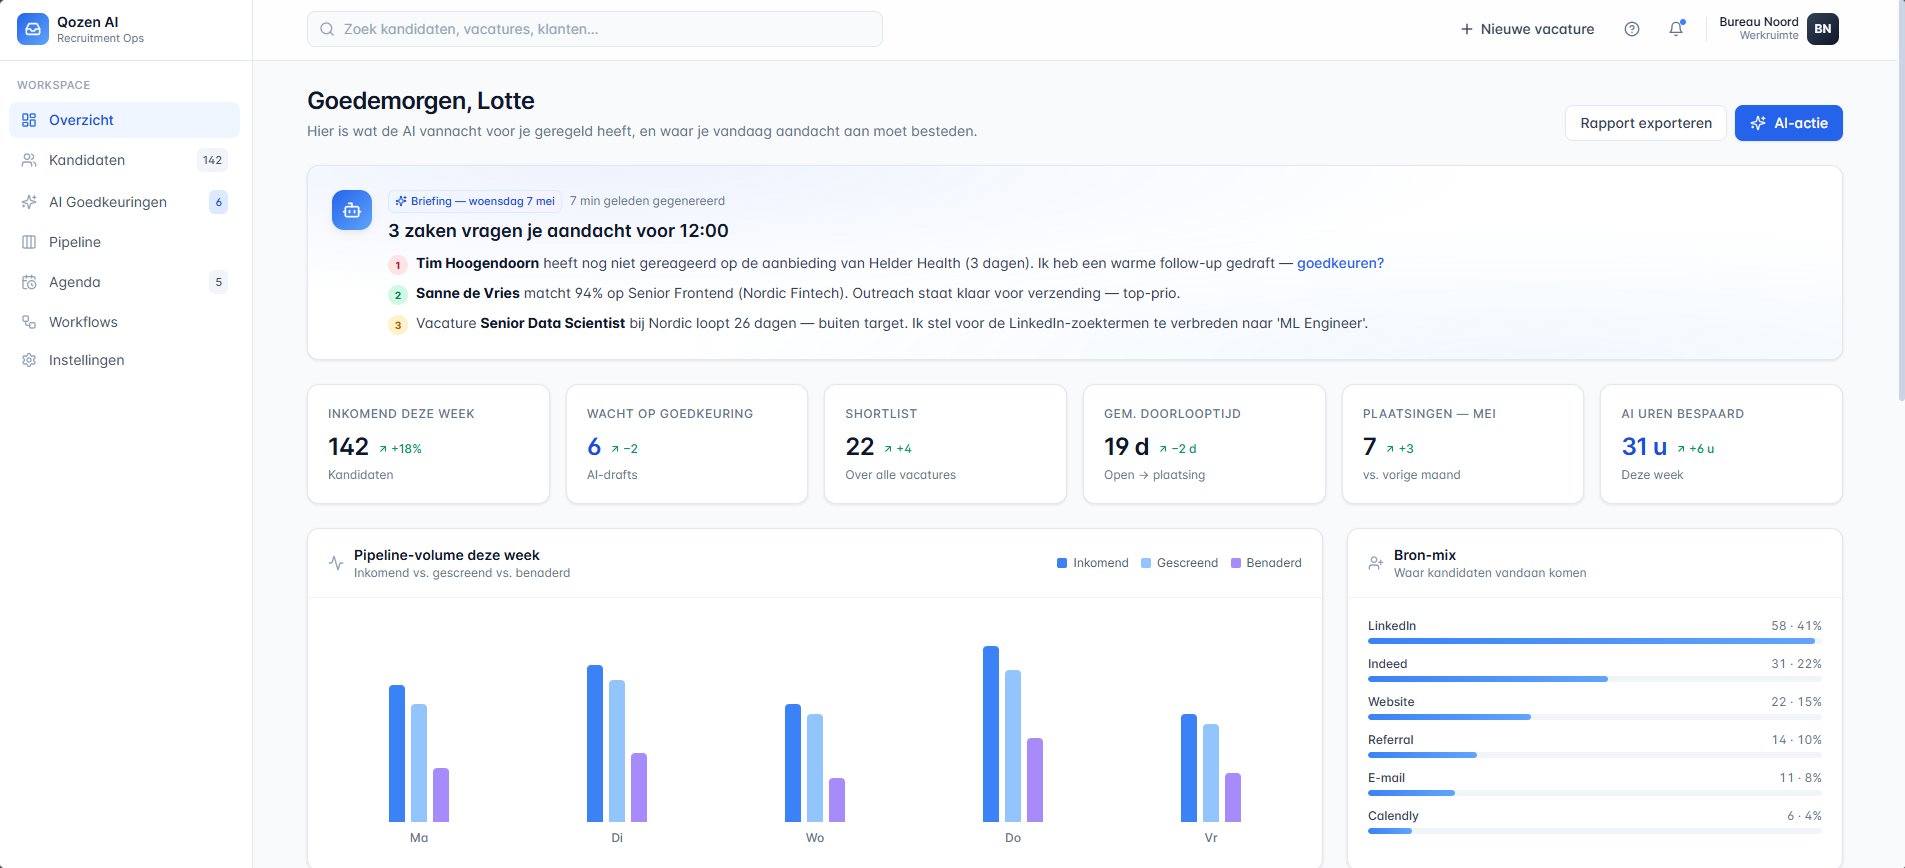Open Instellingen in the sidebar
This screenshot has height=868, width=1905.
pyautogui.click(x=124, y=360)
